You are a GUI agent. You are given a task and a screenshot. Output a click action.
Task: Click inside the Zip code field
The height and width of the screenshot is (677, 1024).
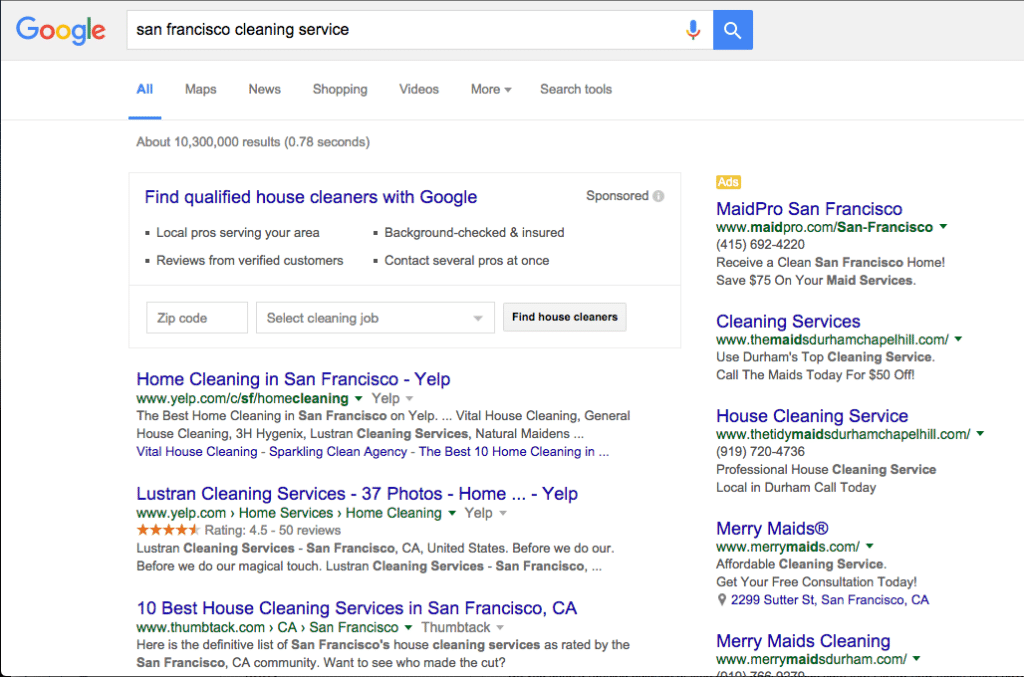[x=196, y=317]
